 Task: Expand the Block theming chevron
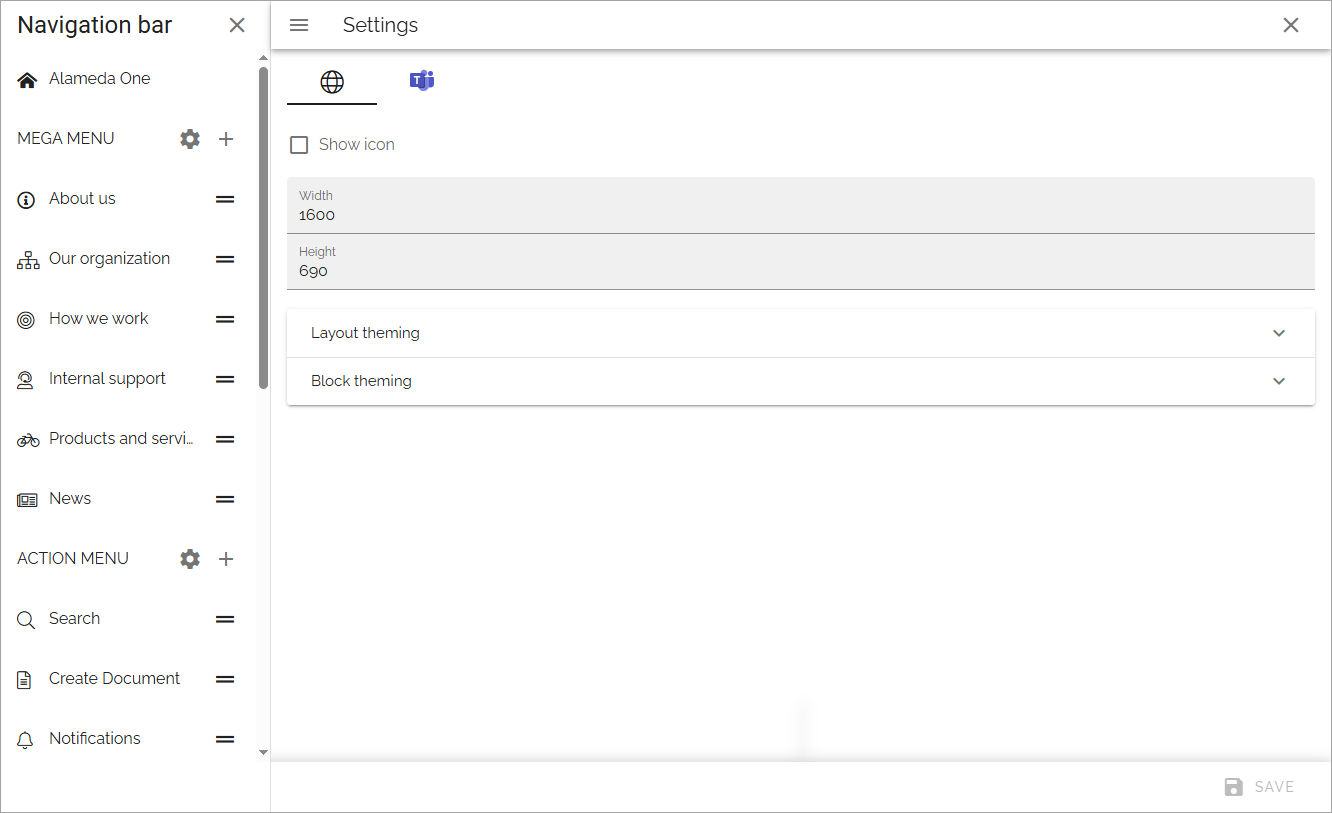pyautogui.click(x=1279, y=381)
